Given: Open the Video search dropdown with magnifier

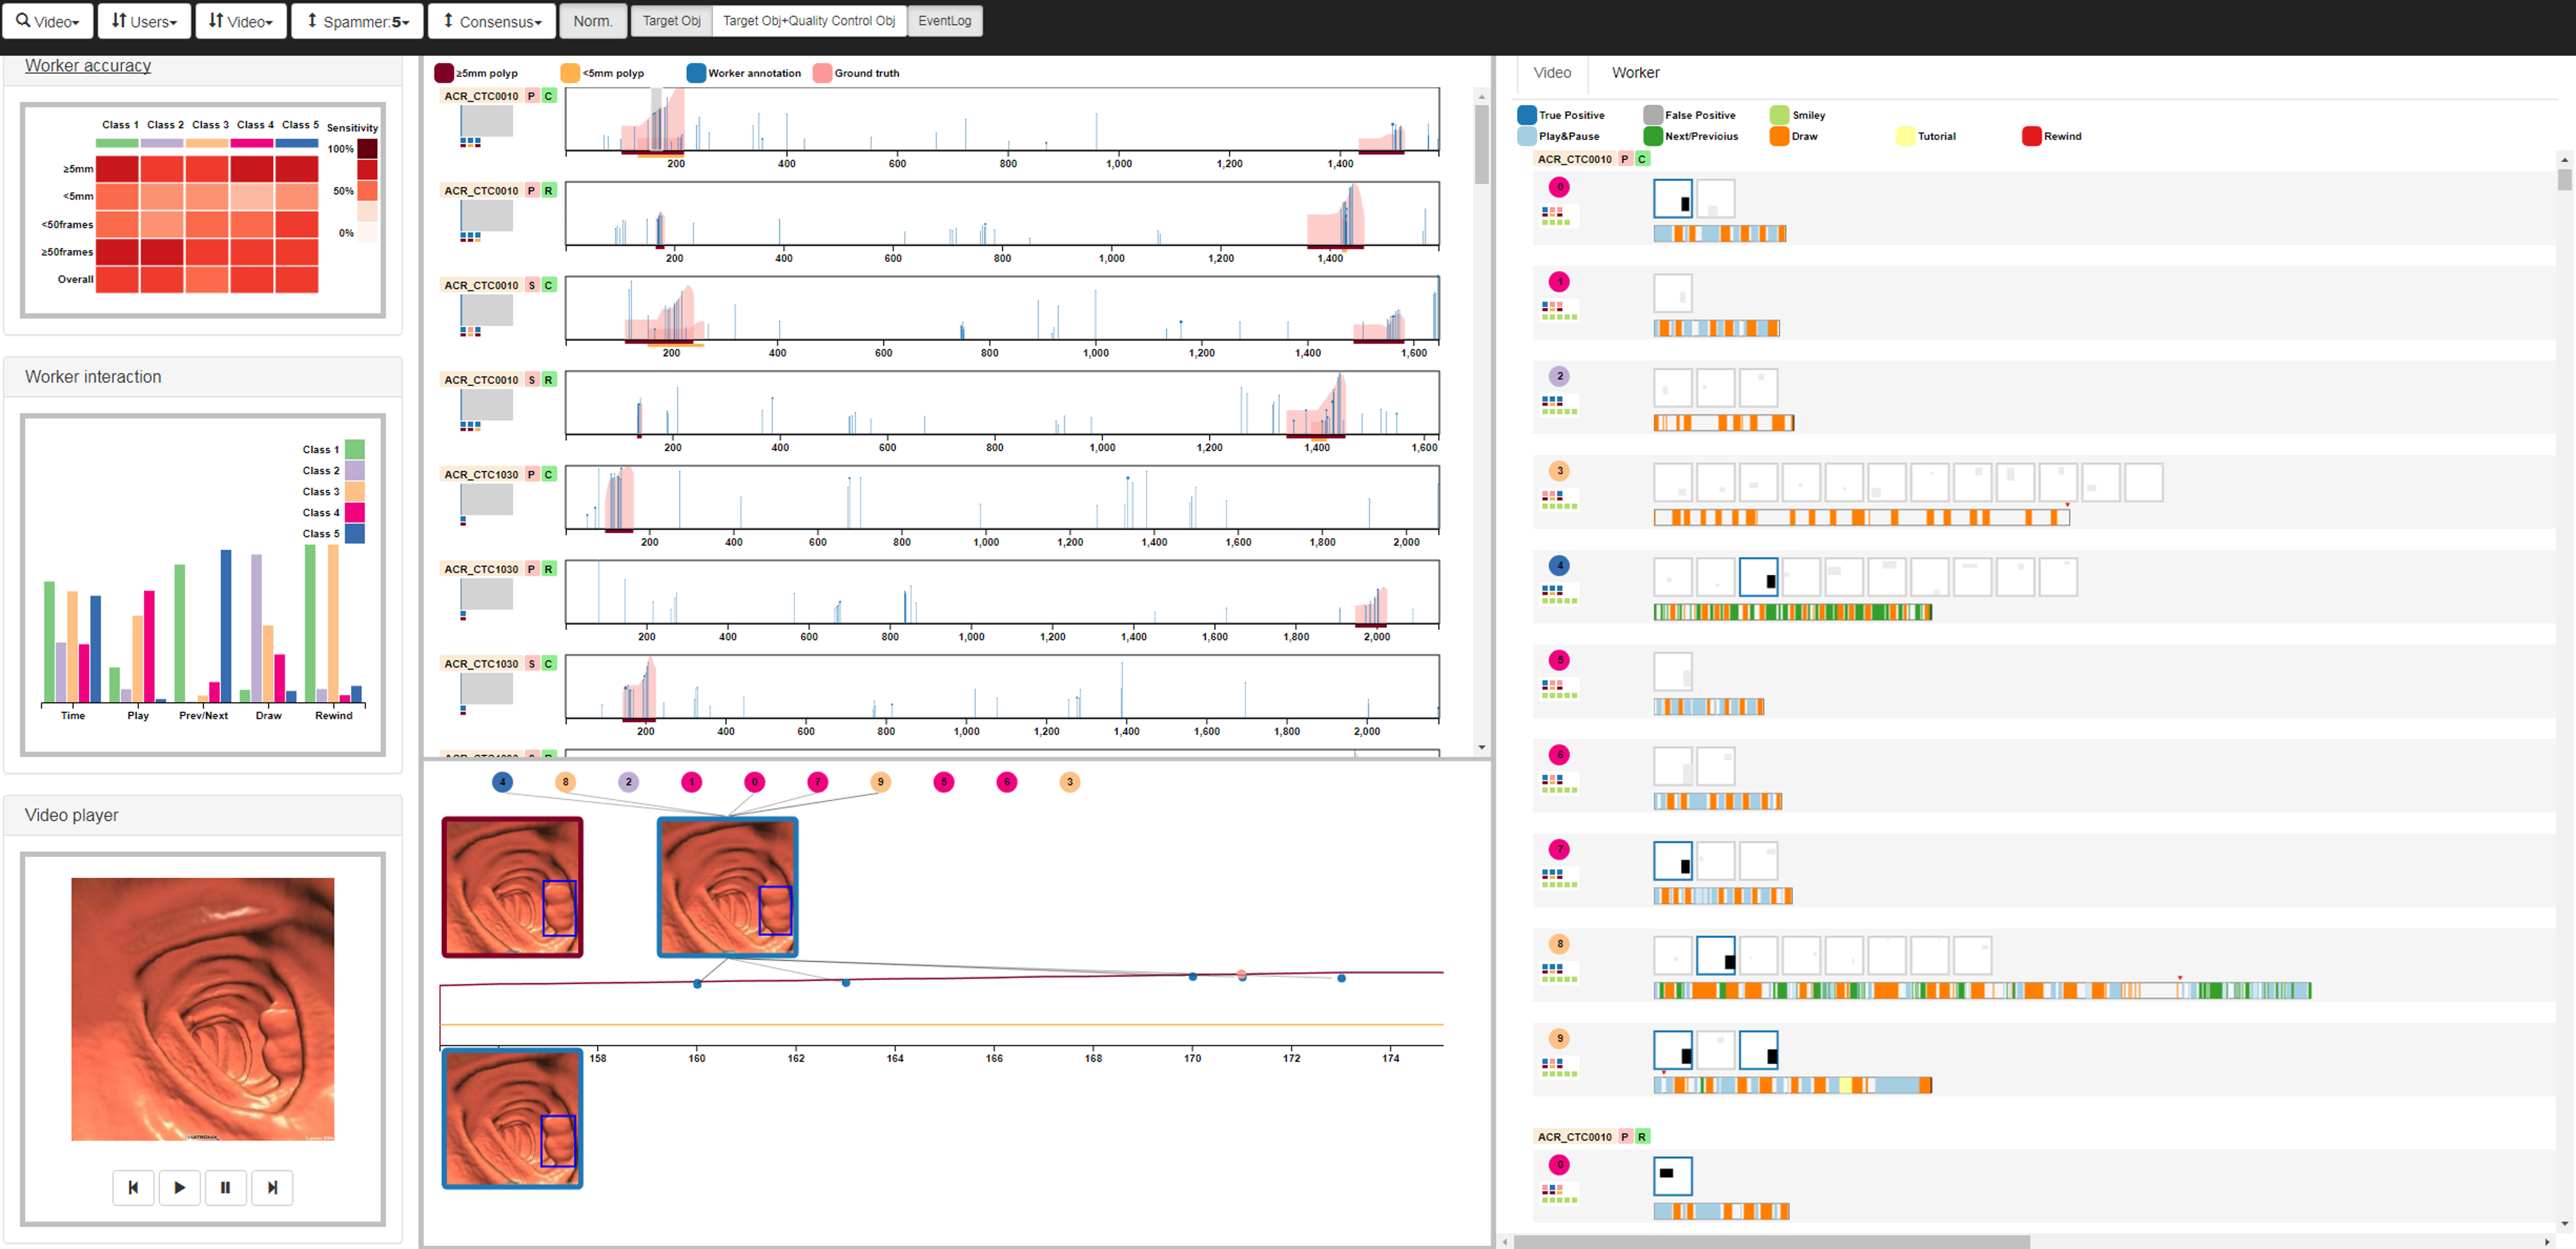Looking at the screenshot, I should pyautogui.click(x=48, y=21).
